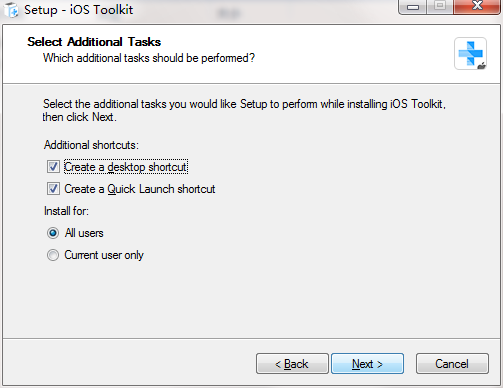Cancel the iOS Toolkit setup
The height and width of the screenshot is (388, 503).
tap(452, 364)
